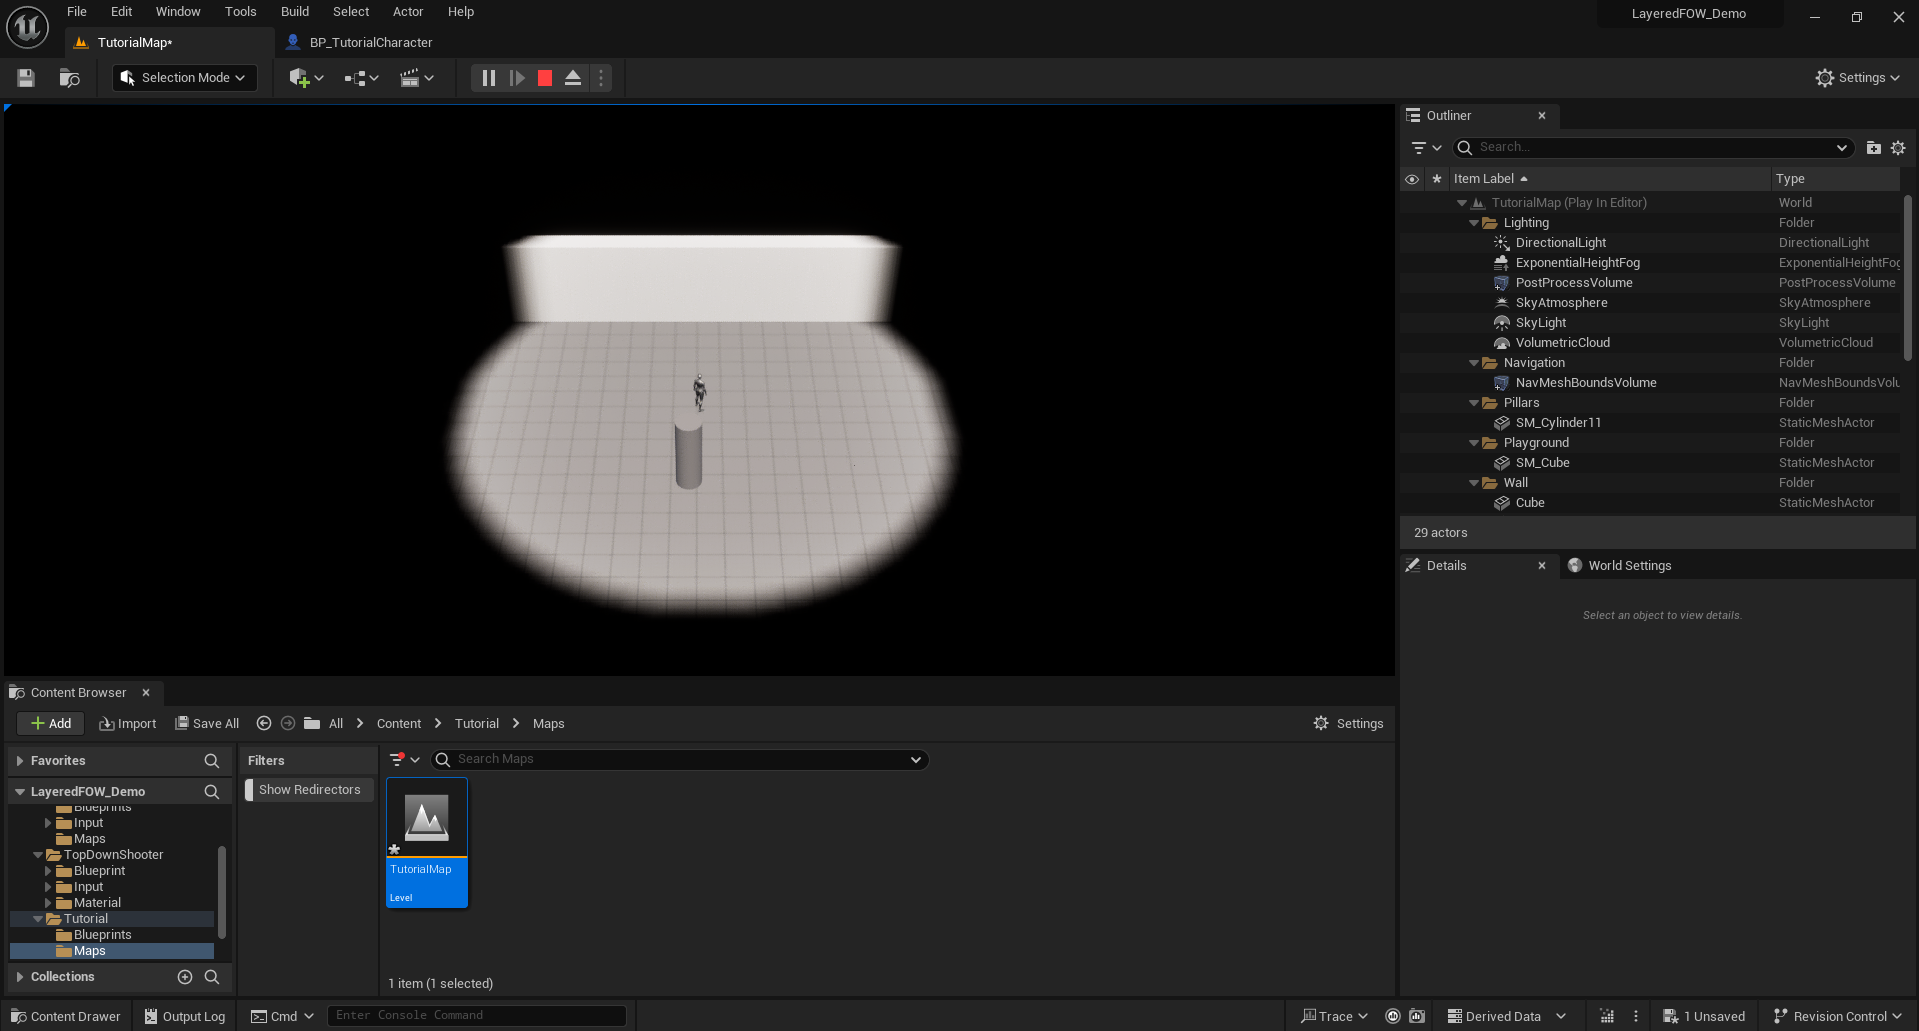Navigate back in Content Browser history
The image size is (1919, 1031).
click(264, 724)
